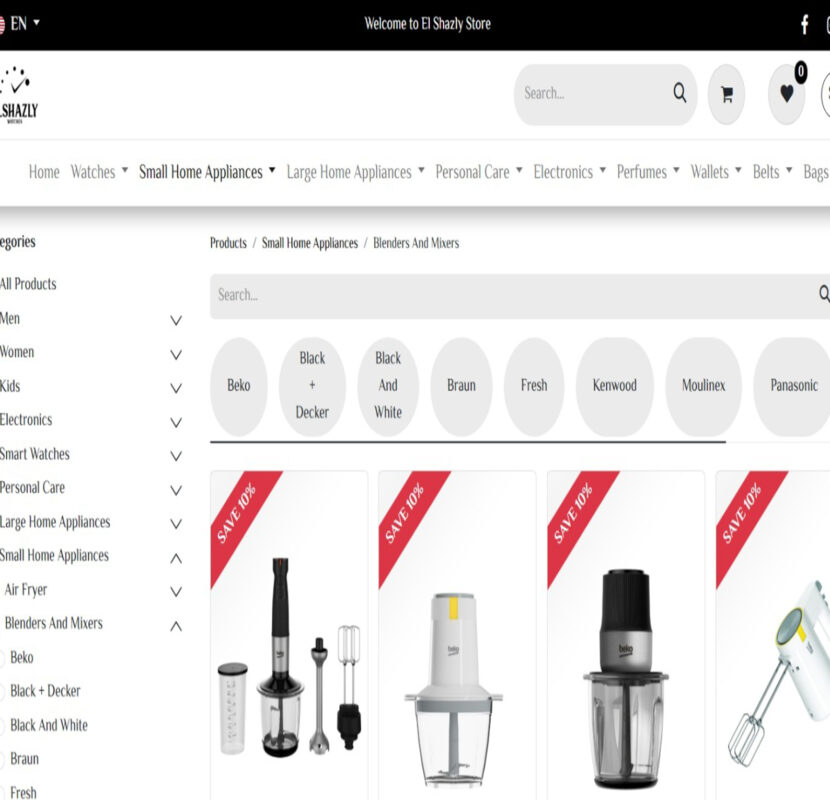Select the Black + Decker radio option
The height and width of the screenshot is (800, 830).
pos(2,691)
